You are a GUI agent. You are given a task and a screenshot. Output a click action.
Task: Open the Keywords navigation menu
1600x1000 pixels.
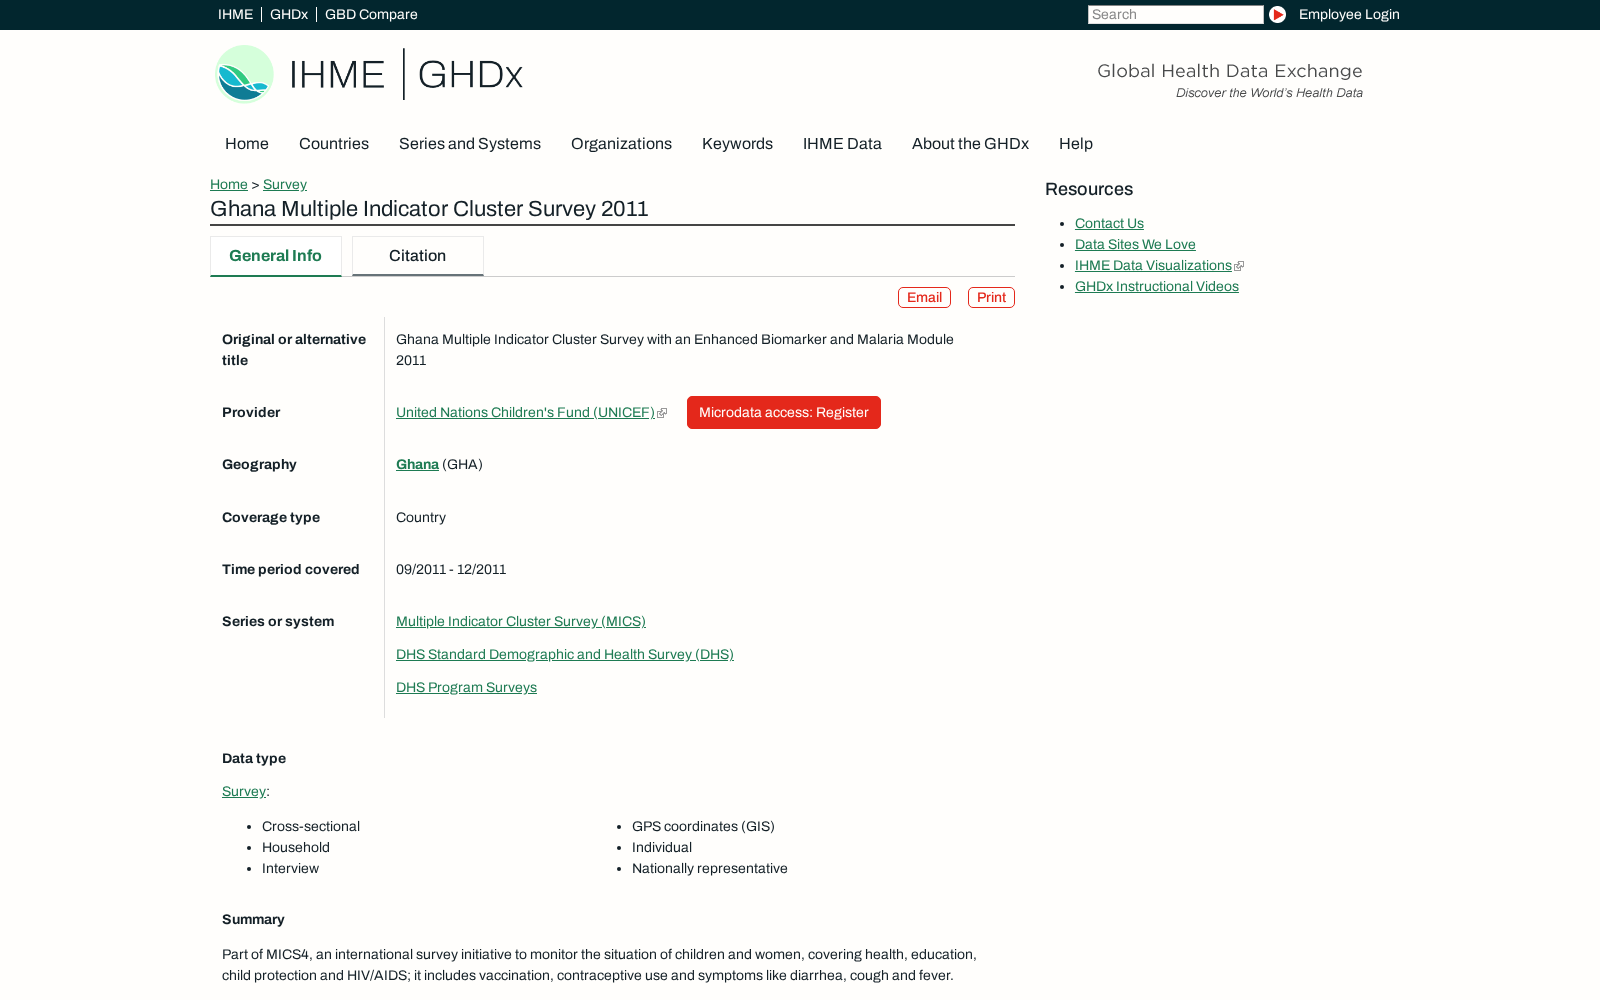737,144
